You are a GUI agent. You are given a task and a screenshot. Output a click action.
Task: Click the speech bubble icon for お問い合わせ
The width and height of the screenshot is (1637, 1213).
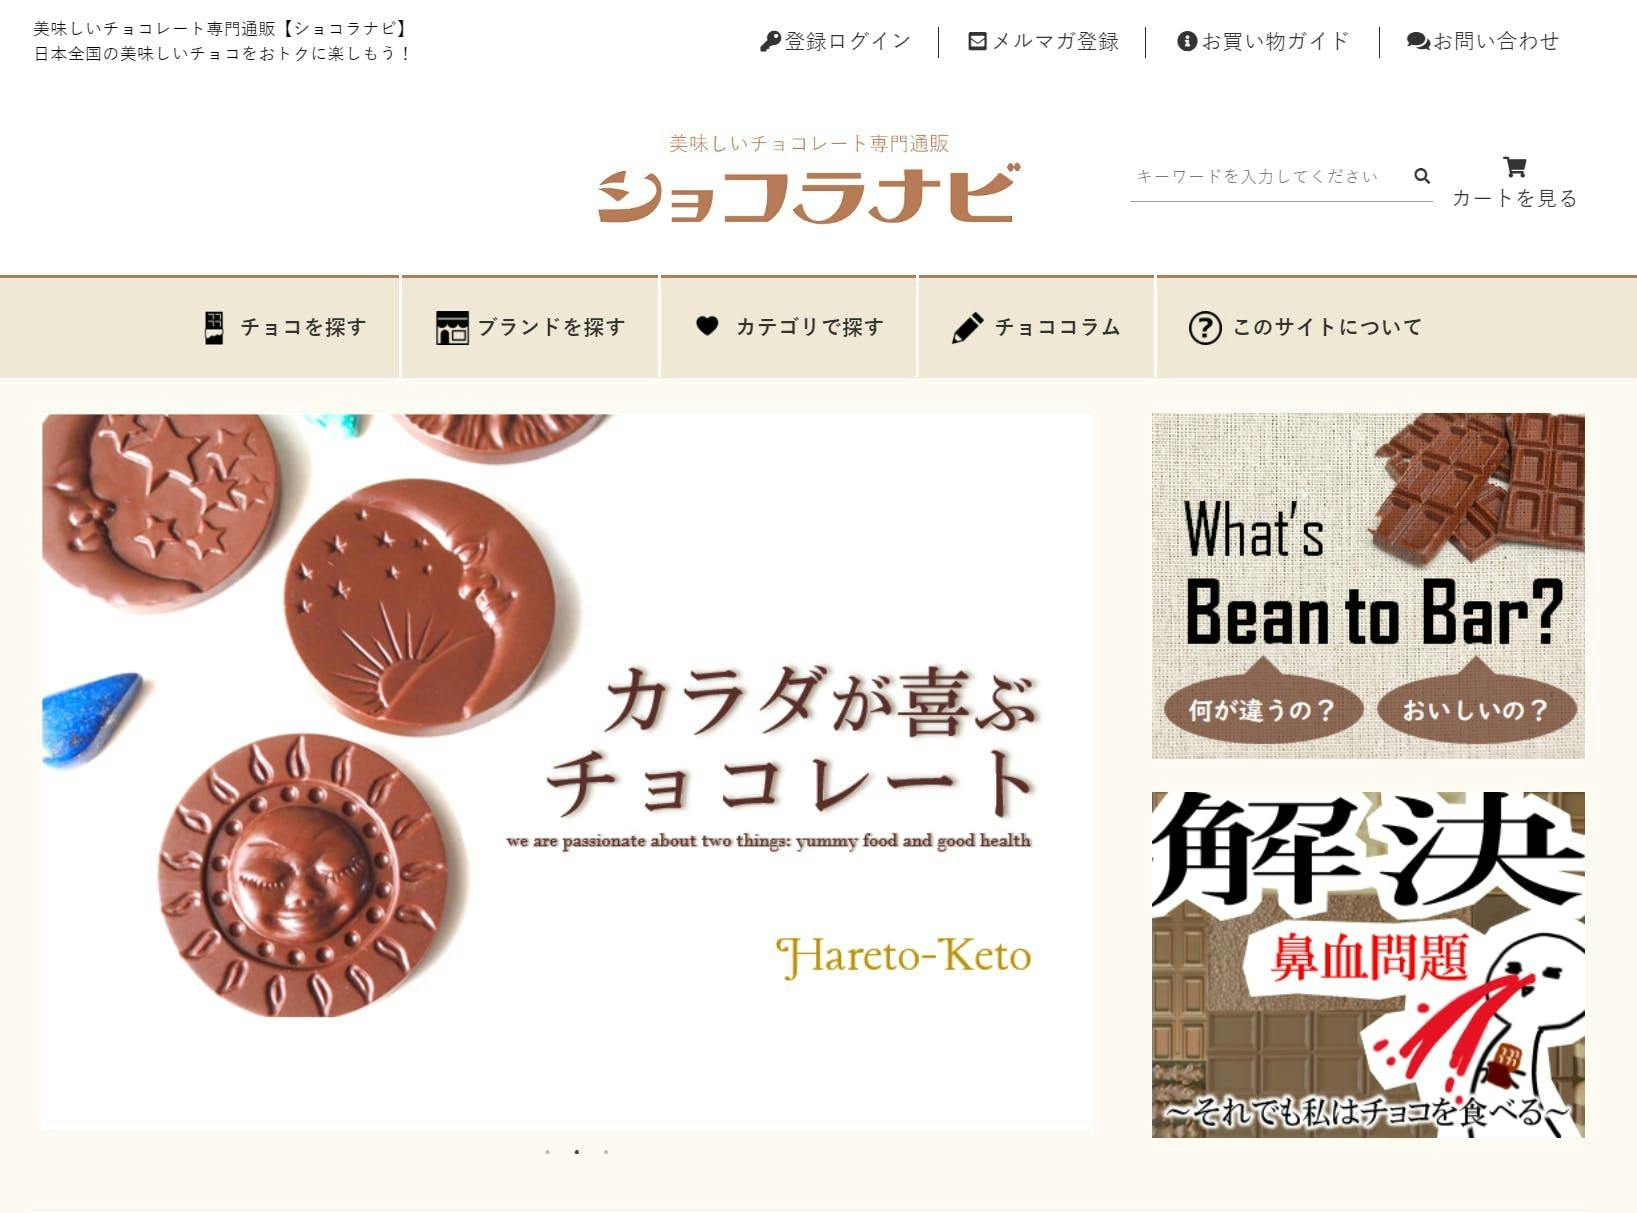coord(1418,41)
